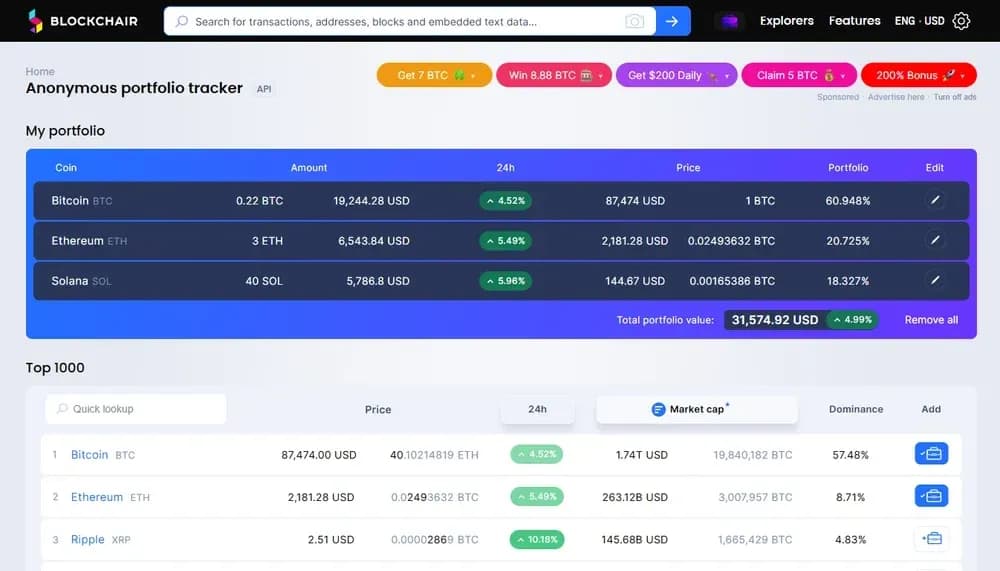Open the ENG · USD language currency selector

(x=919, y=21)
